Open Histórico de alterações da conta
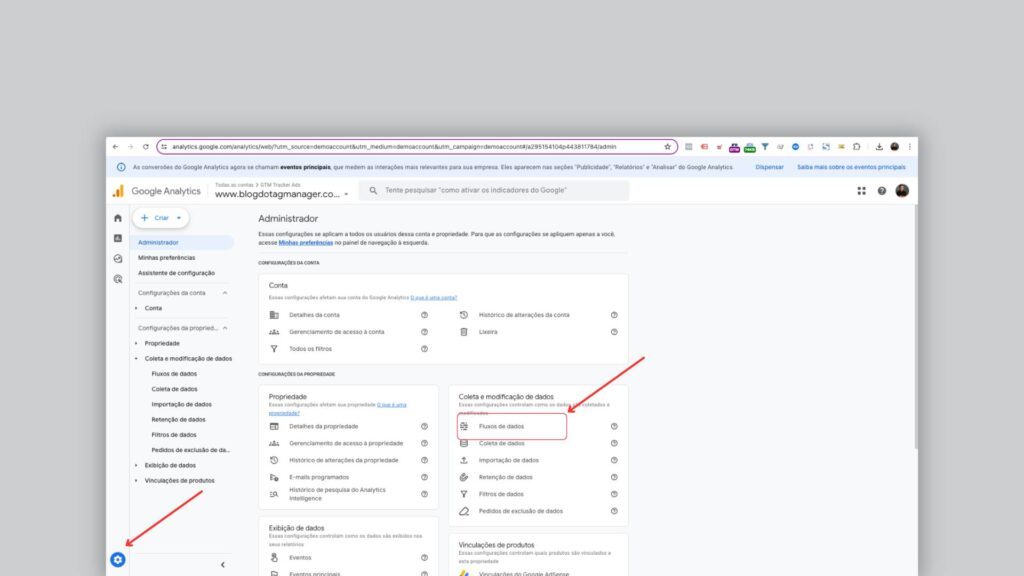 click(x=524, y=315)
